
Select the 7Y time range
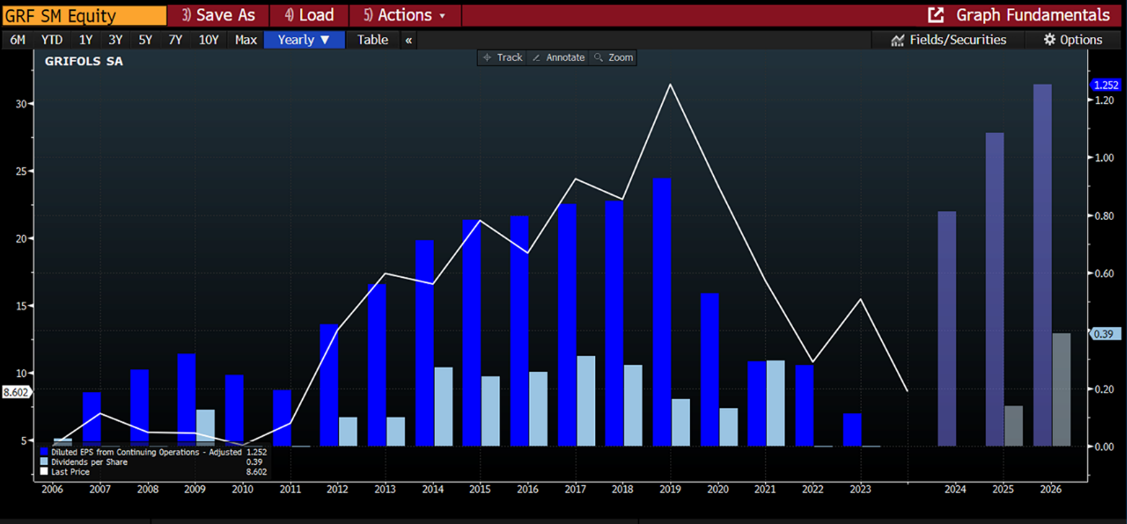[x=175, y=40]
